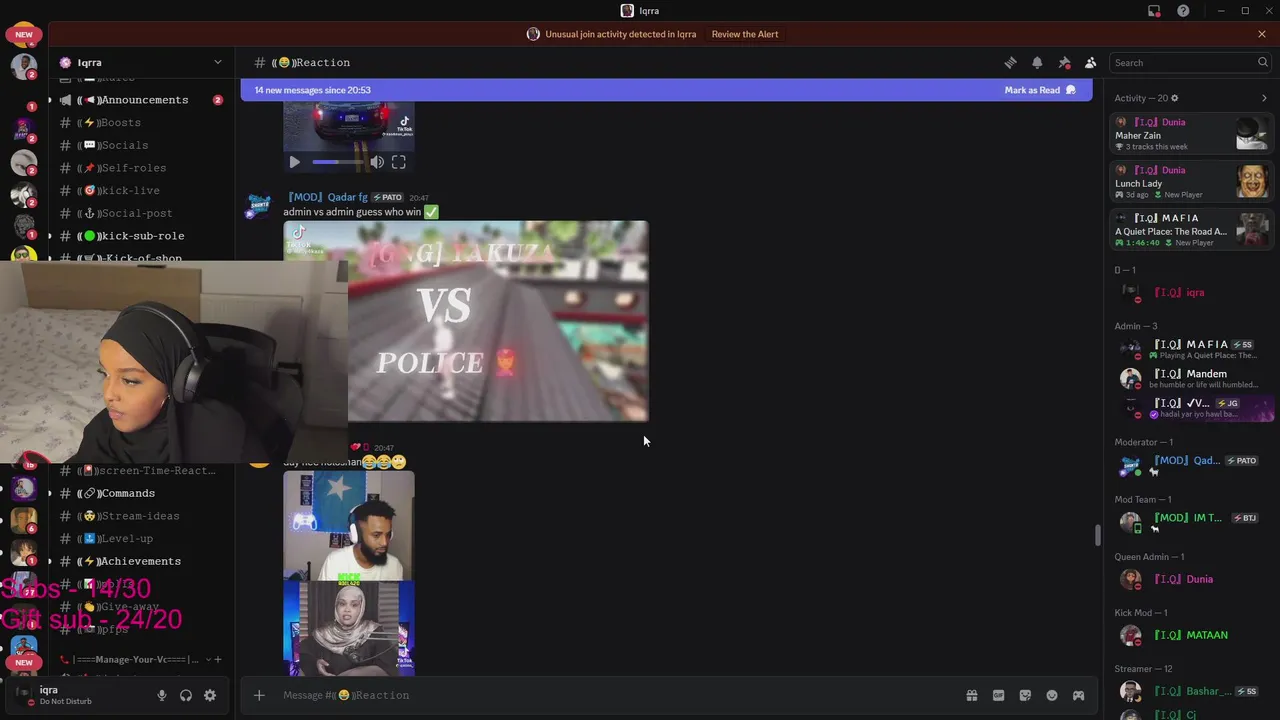Click the plus attach button
This screenshot has width=1280, height=720.
259,695
